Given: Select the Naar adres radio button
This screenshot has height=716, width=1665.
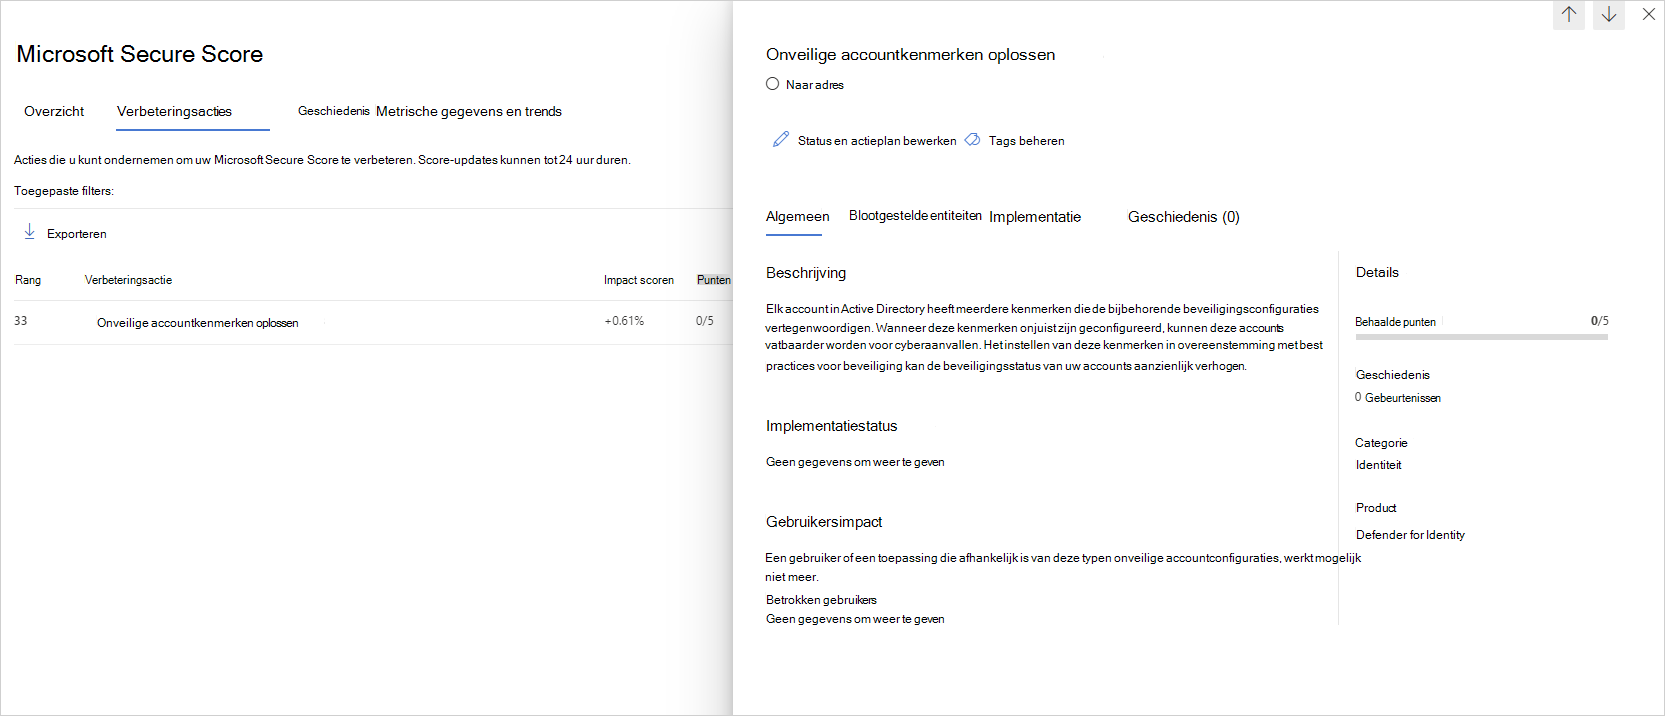Looking at the screenshot, I should click(x=772, y=84).
